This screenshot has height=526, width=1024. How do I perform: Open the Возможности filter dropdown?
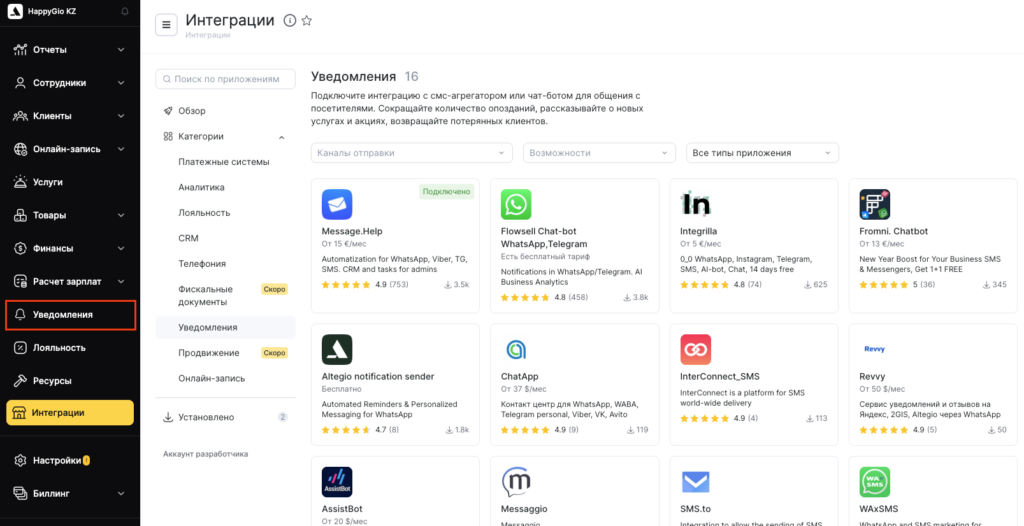599,153
